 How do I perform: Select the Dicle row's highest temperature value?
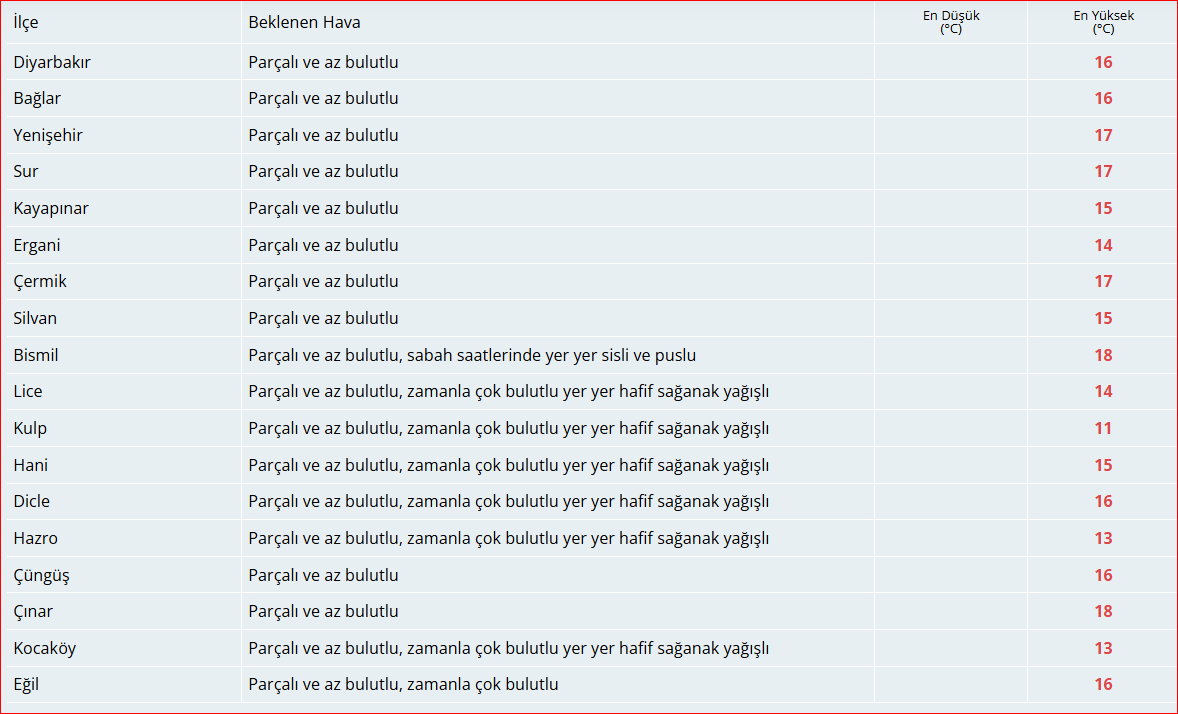pos(1103,501)
